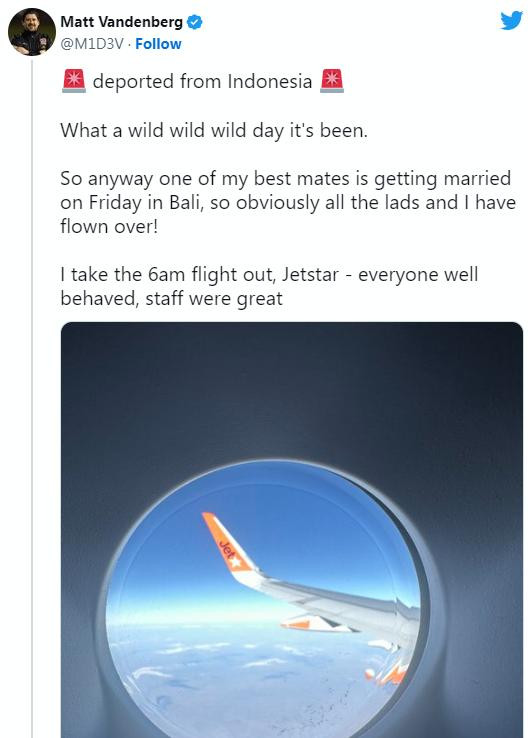Open the airplane window photo
Screen dimensions: 528x738
point(292,530)
